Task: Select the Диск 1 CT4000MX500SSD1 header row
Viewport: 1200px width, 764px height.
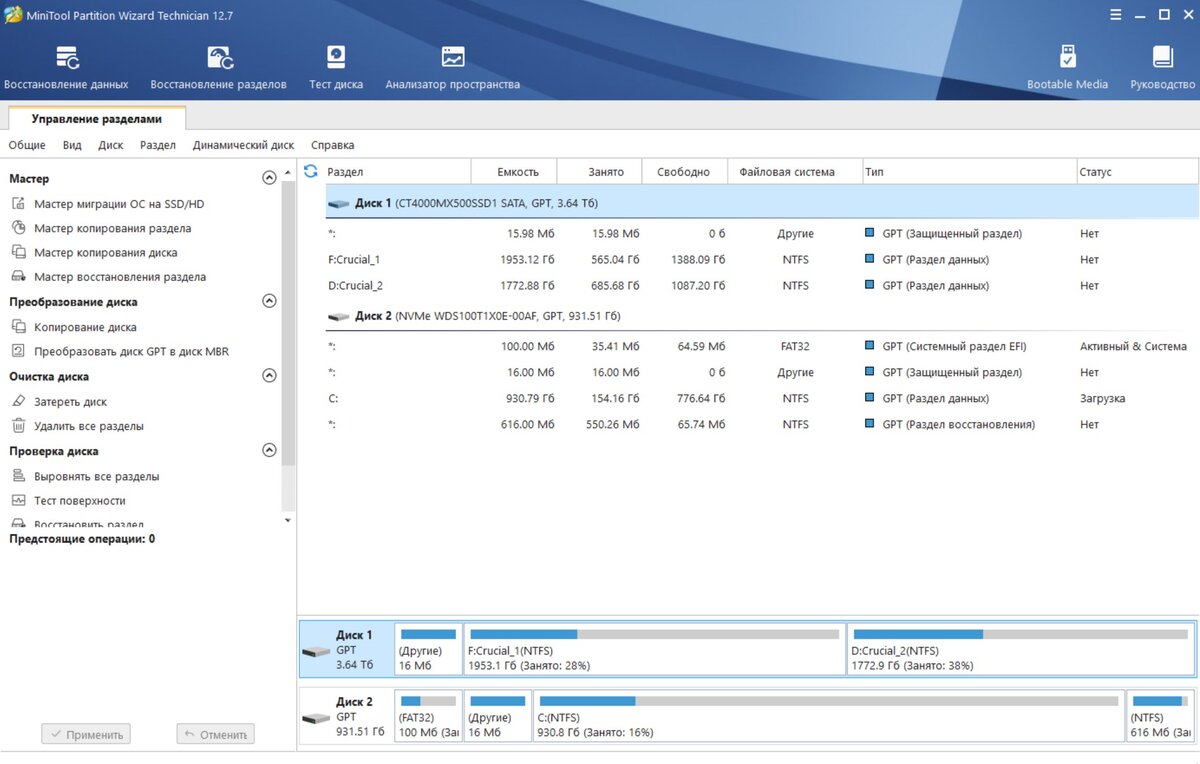Action: coord(762,203)
